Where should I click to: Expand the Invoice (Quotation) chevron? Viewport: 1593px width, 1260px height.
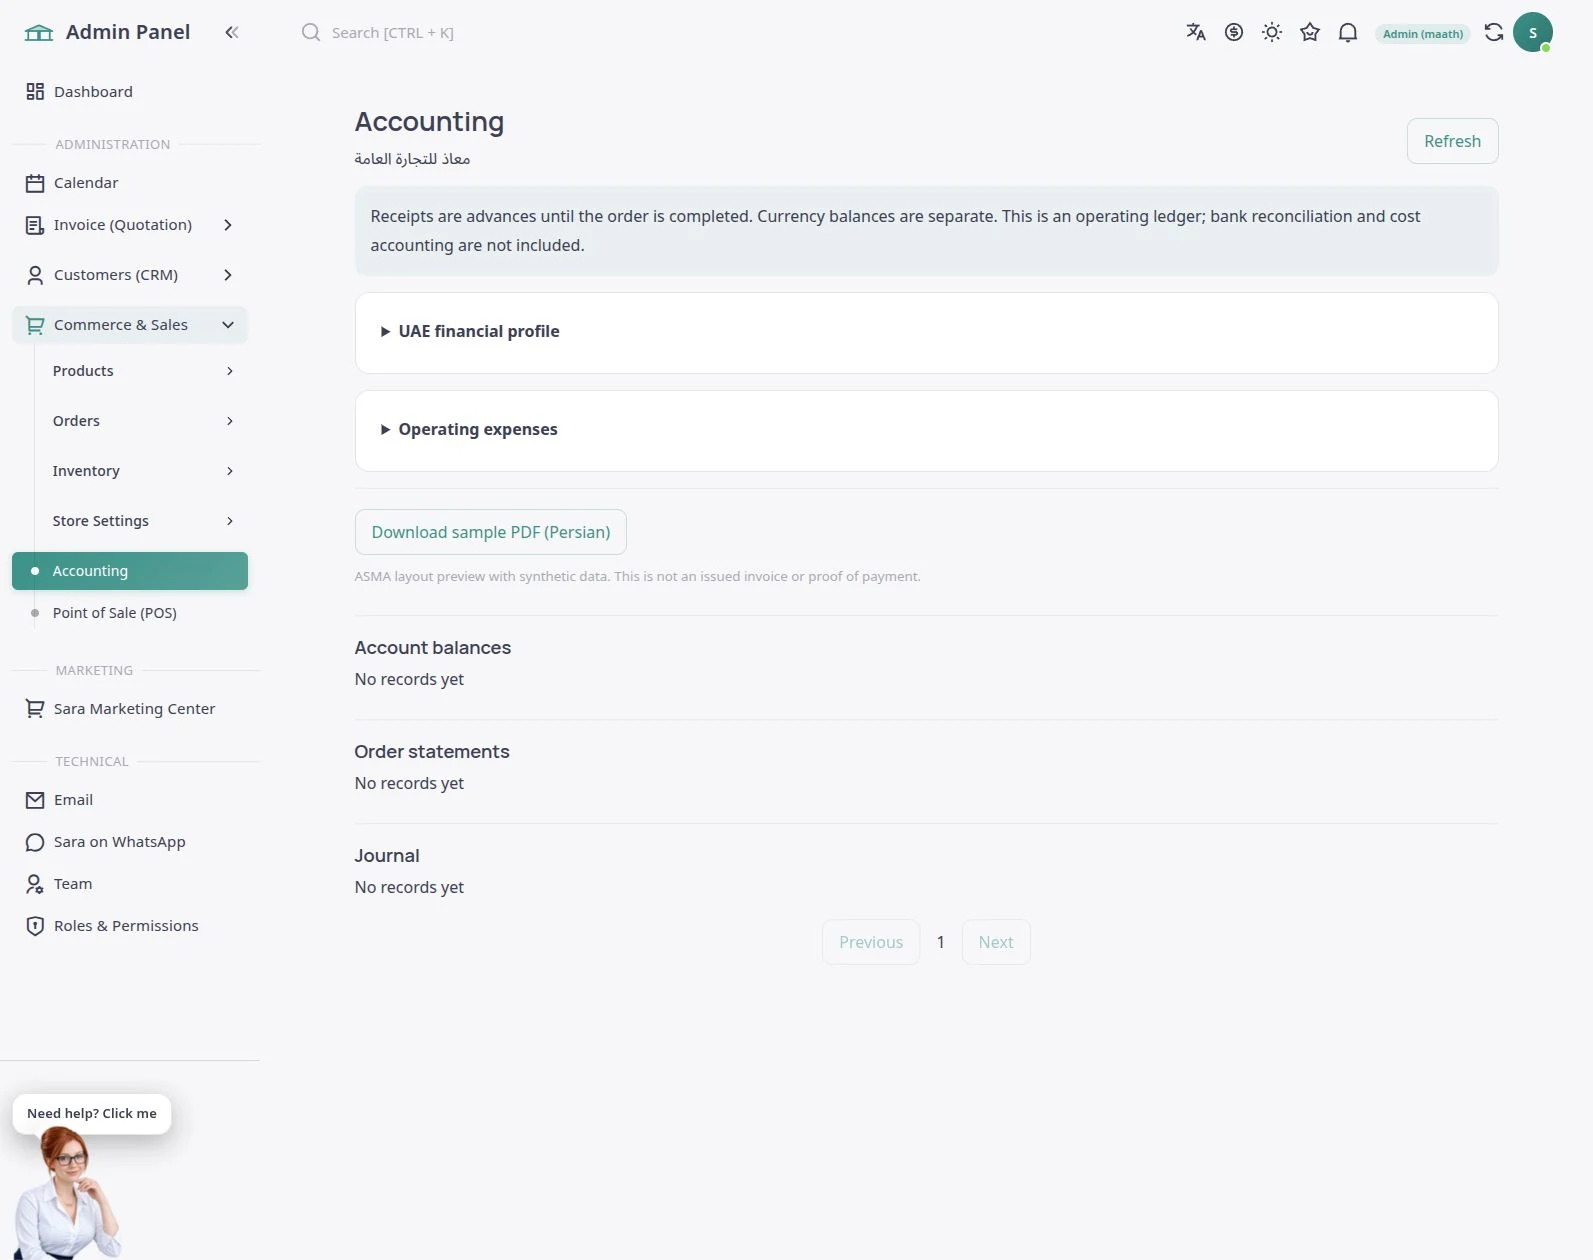coord(228,225)
